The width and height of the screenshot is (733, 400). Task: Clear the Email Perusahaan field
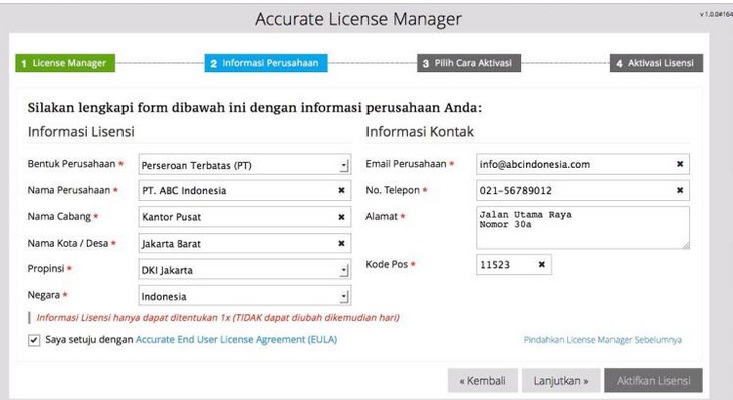[x=680, y=164]
